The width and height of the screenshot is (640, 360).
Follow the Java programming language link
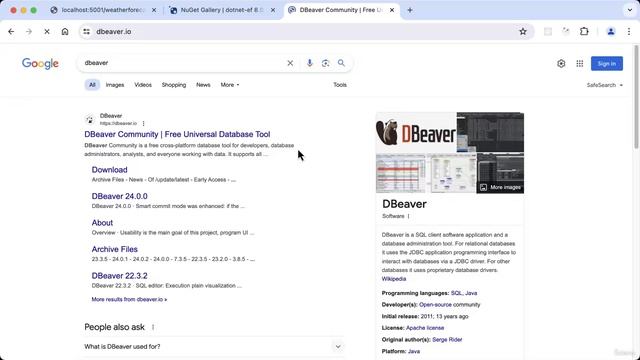[x=471, y=293]
